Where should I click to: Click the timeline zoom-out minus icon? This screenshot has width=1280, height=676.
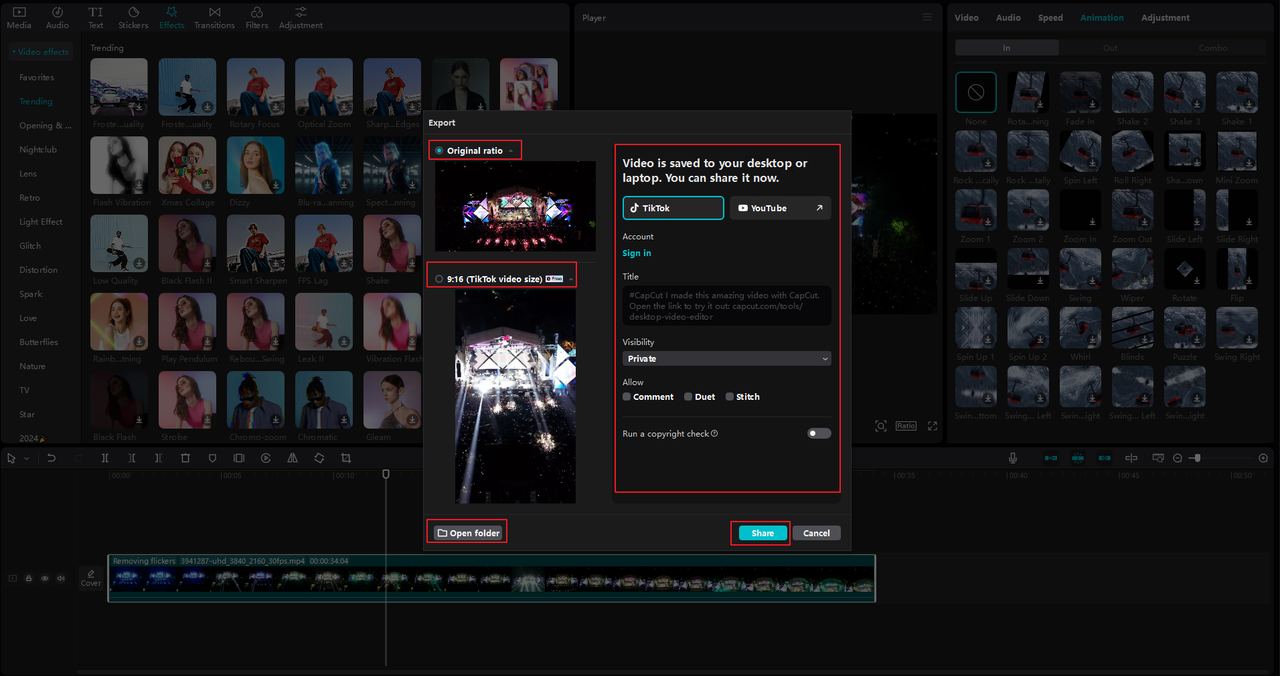click(x=1177, y=458)
